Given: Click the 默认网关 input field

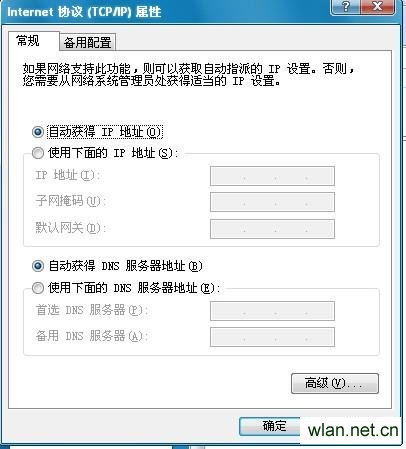Looking at the screenshot, I should (272, 229).
